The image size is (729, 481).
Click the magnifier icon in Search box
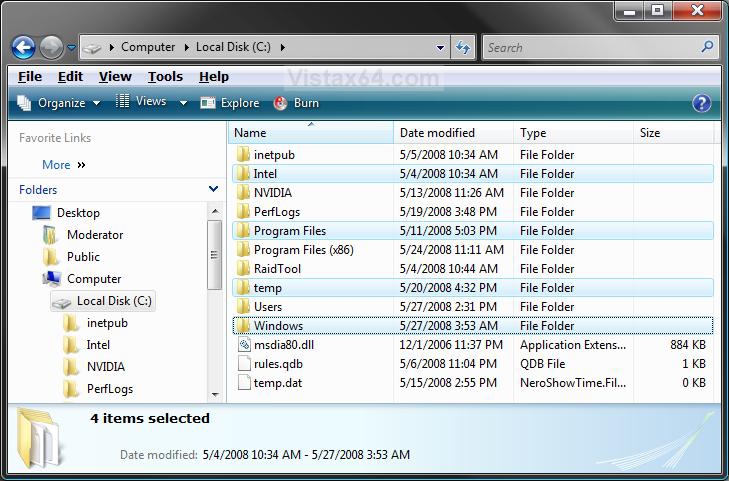(x=708, y=47)
